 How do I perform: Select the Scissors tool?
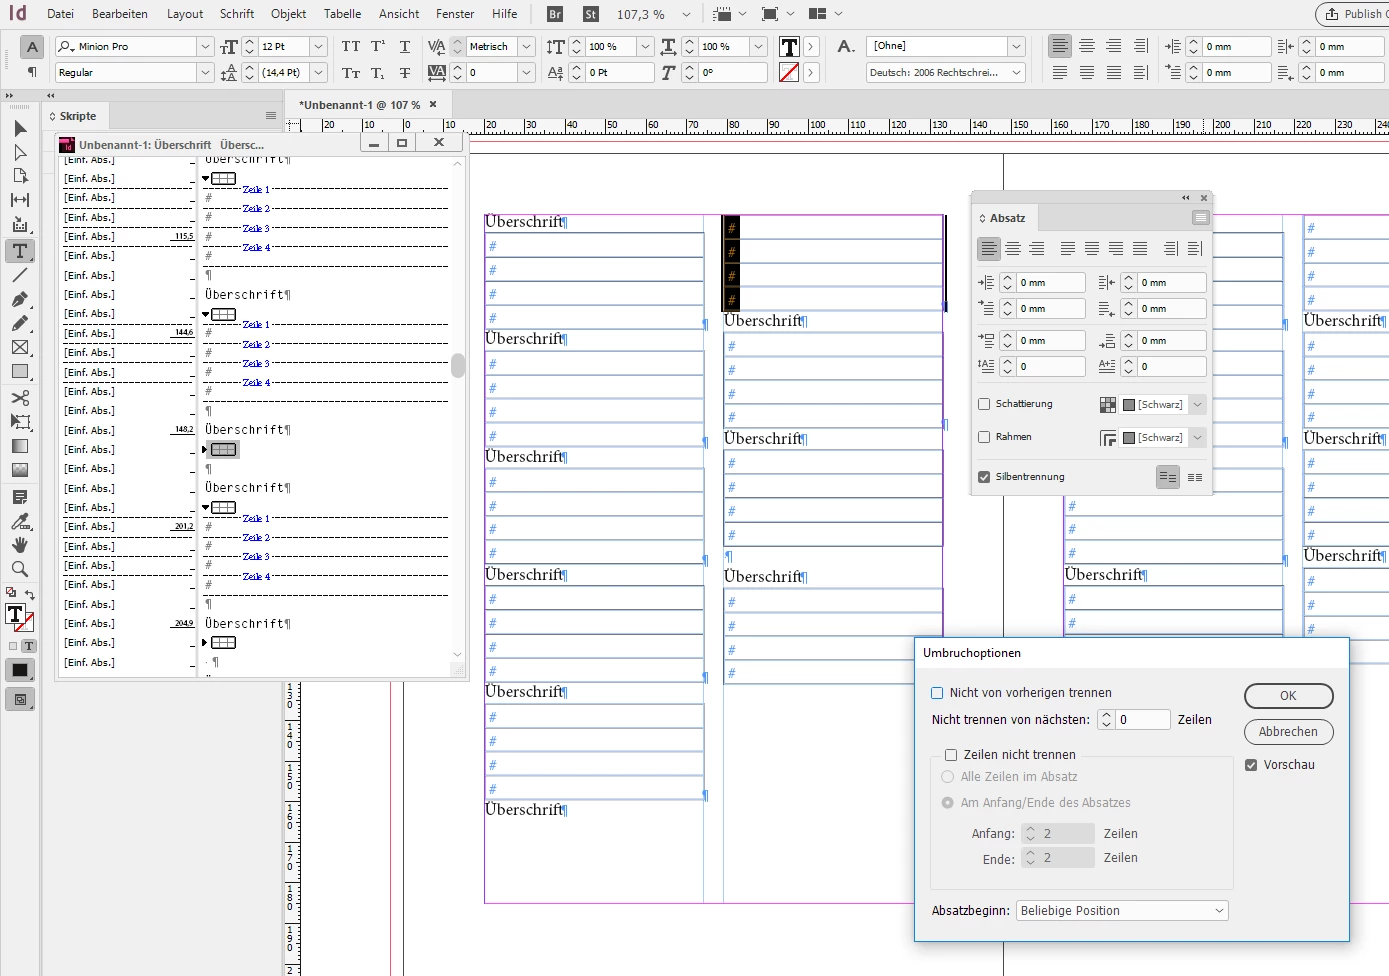tap(20, 397)
